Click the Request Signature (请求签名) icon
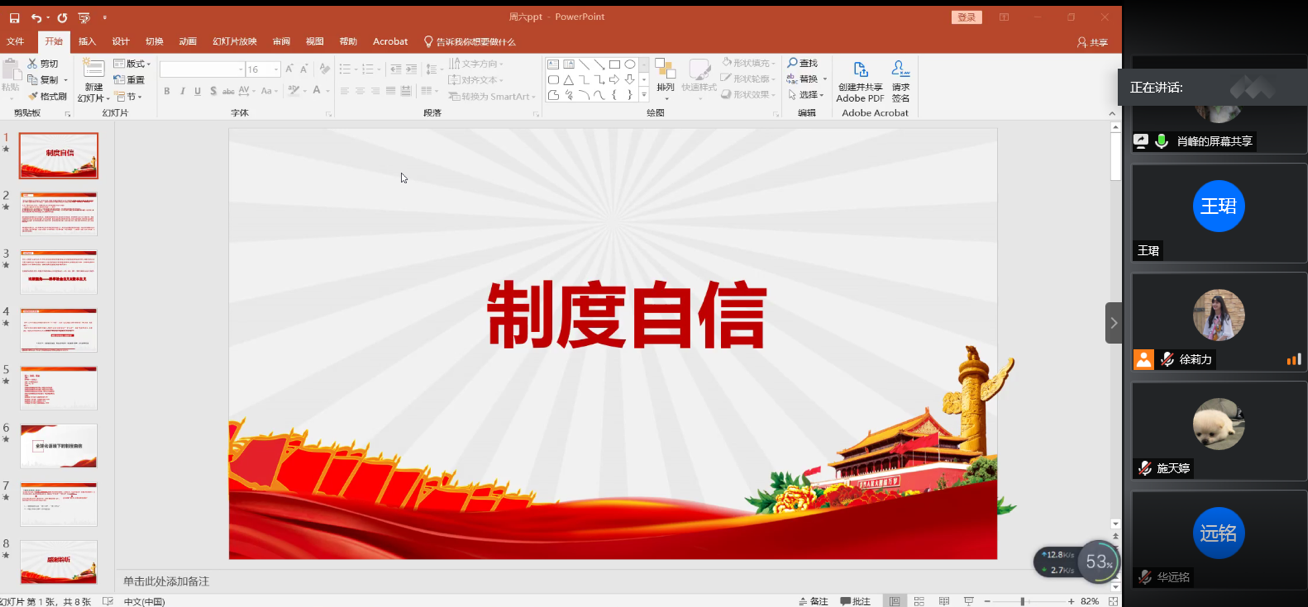Viewport: 1308px width, 607px height. (x=900, y=70)
